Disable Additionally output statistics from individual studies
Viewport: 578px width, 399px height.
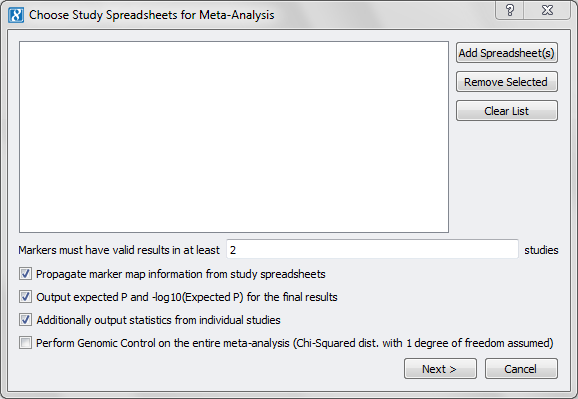click(25, 320)
